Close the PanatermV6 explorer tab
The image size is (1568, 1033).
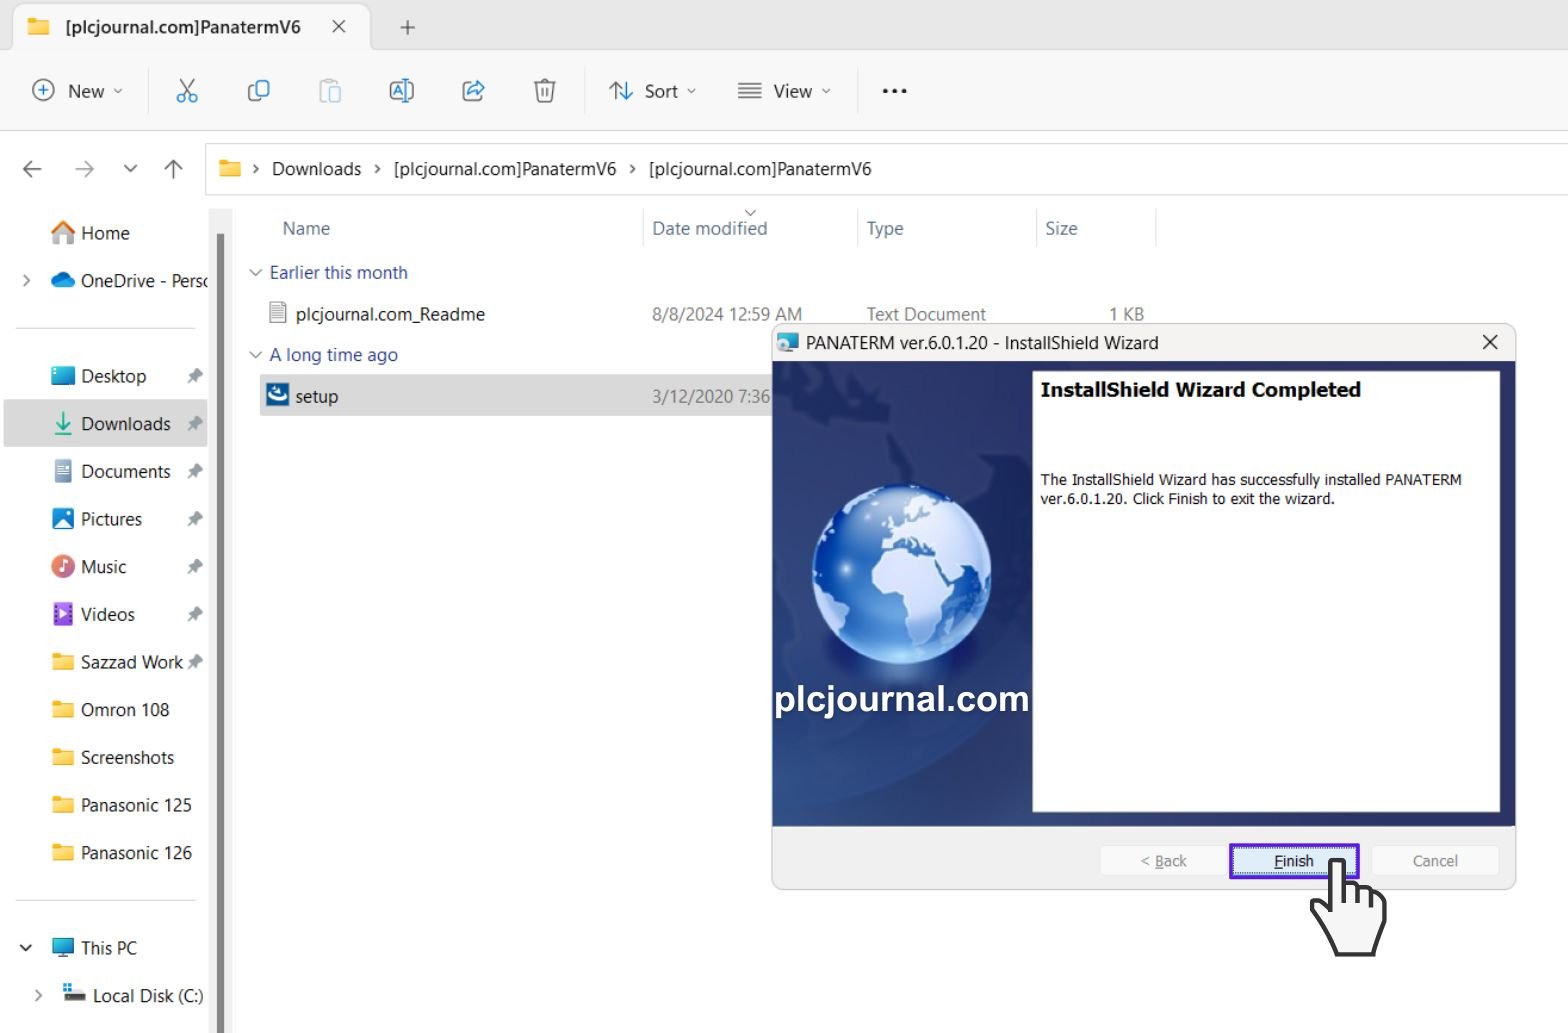coord(339,27)
